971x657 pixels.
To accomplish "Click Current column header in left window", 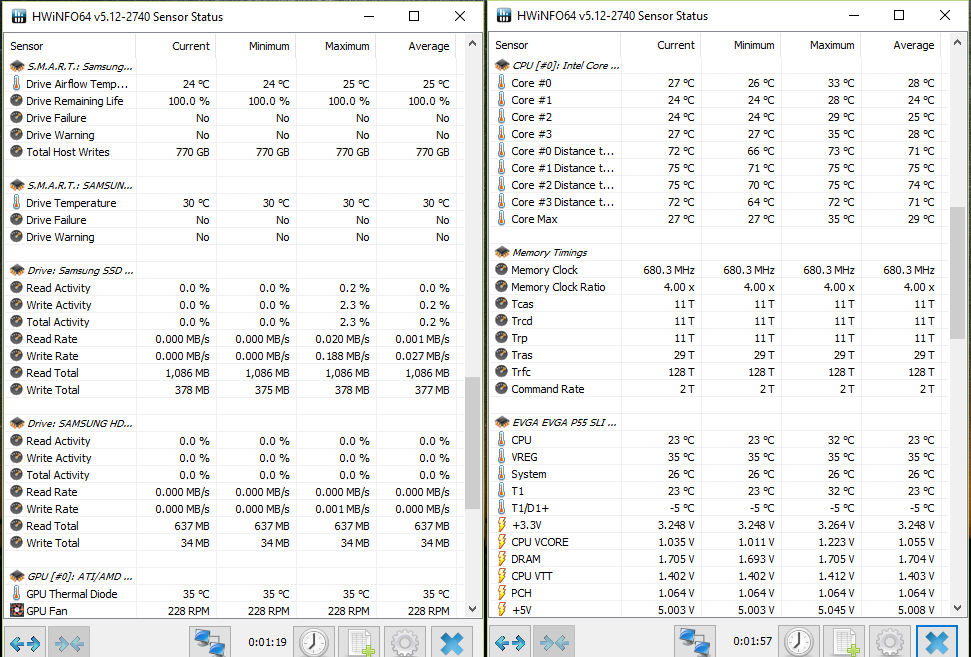I will point(176,46).
